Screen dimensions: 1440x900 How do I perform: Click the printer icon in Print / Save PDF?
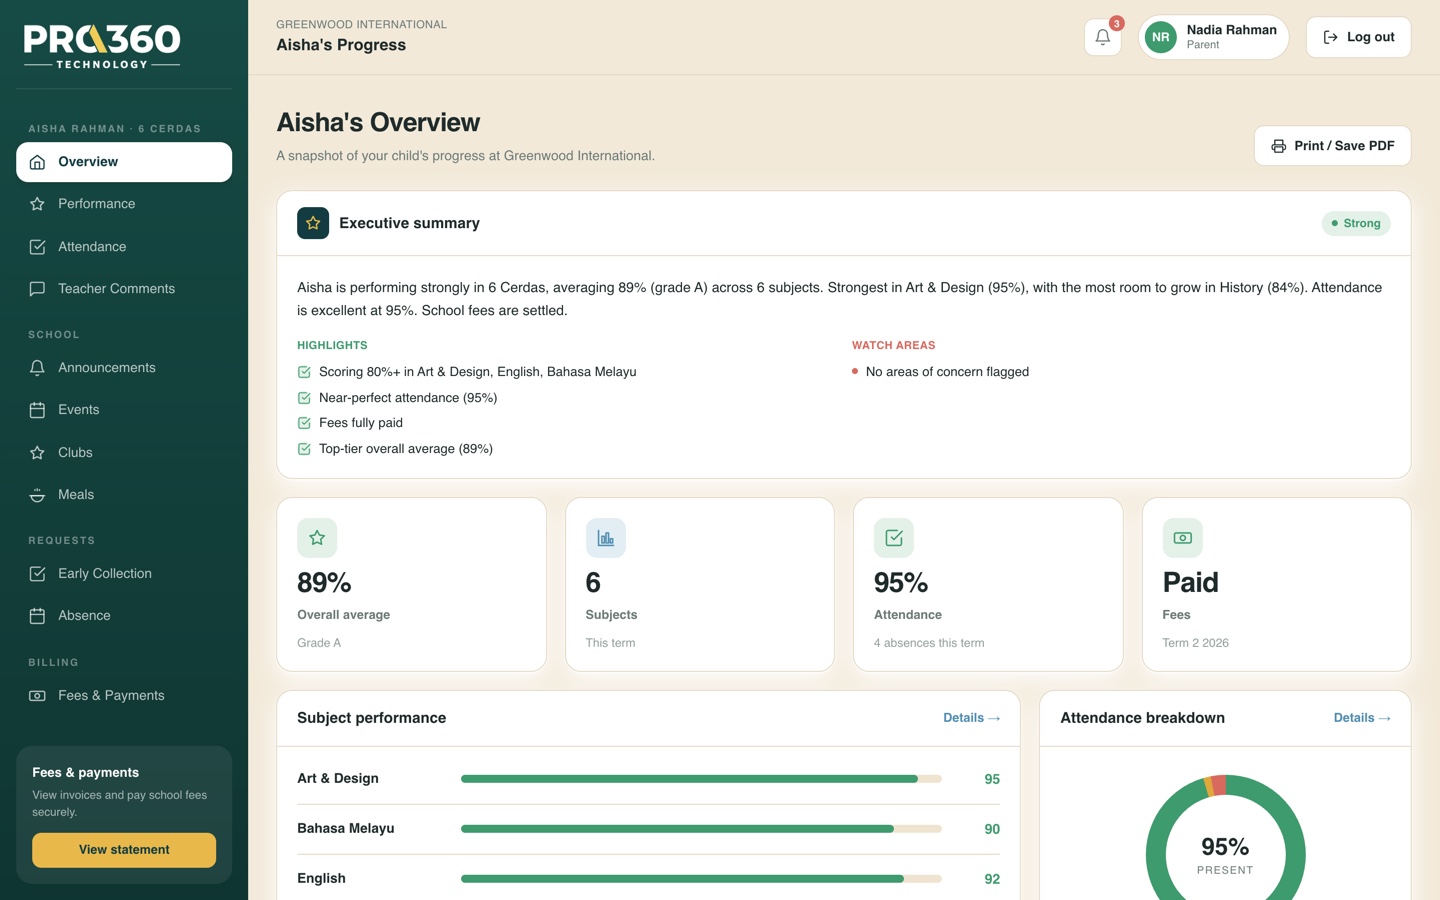(1278, 146)
